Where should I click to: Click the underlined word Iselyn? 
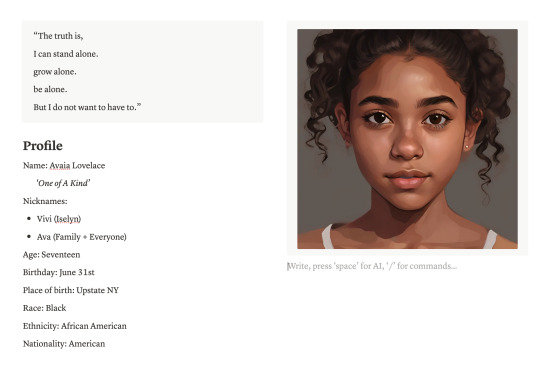point(68,219)
